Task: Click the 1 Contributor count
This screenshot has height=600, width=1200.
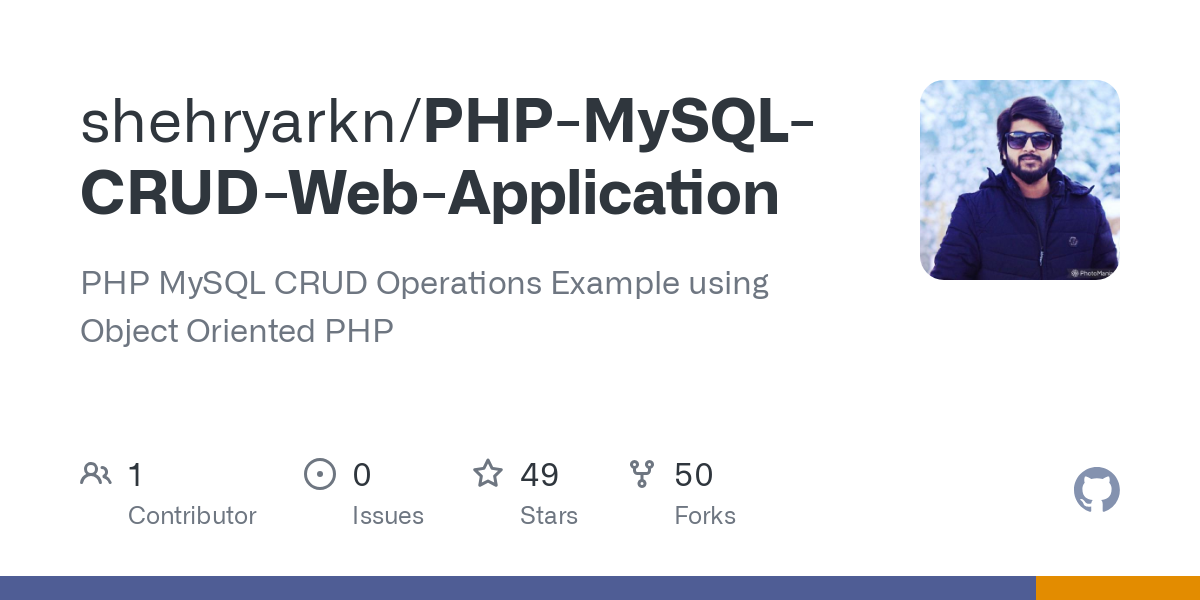Action: click(136, 475)
